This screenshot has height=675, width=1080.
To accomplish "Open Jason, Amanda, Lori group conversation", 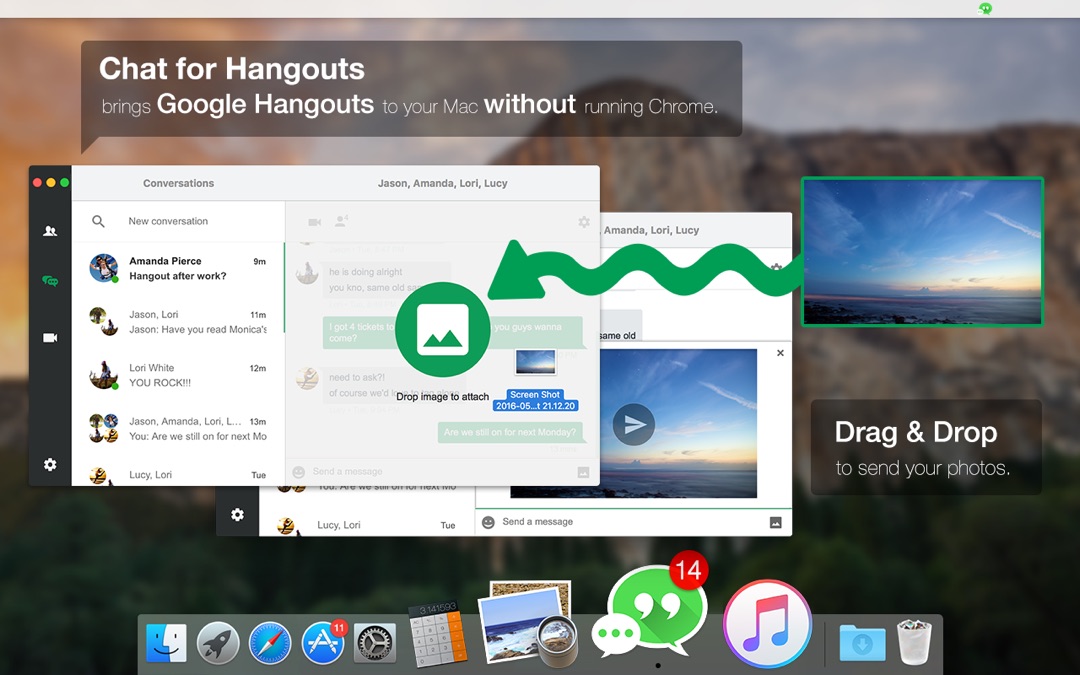I will click(178, 428).
